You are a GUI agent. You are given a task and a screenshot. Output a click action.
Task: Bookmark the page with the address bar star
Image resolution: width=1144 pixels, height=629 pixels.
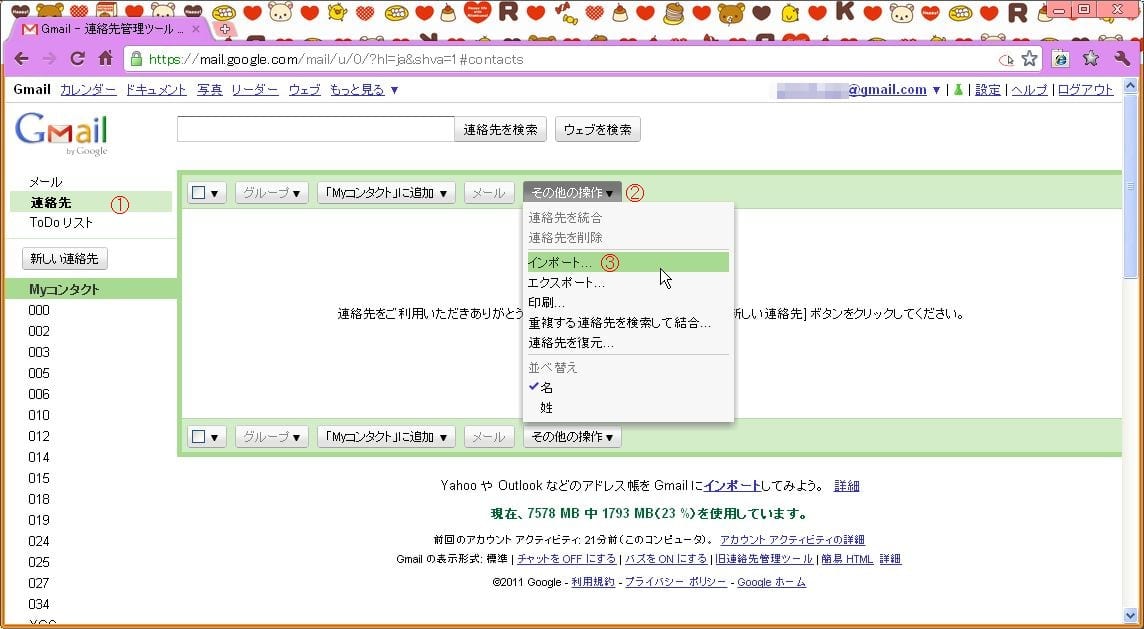click(1029, 59)
